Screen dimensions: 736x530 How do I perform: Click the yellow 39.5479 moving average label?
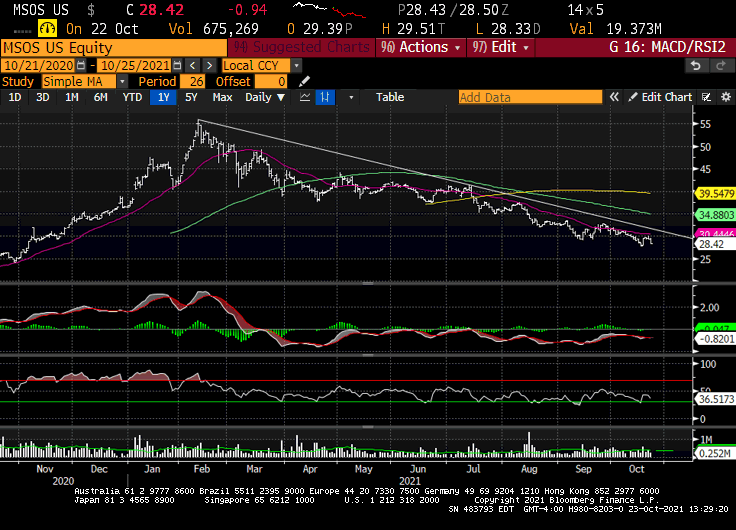click(716, 193)
